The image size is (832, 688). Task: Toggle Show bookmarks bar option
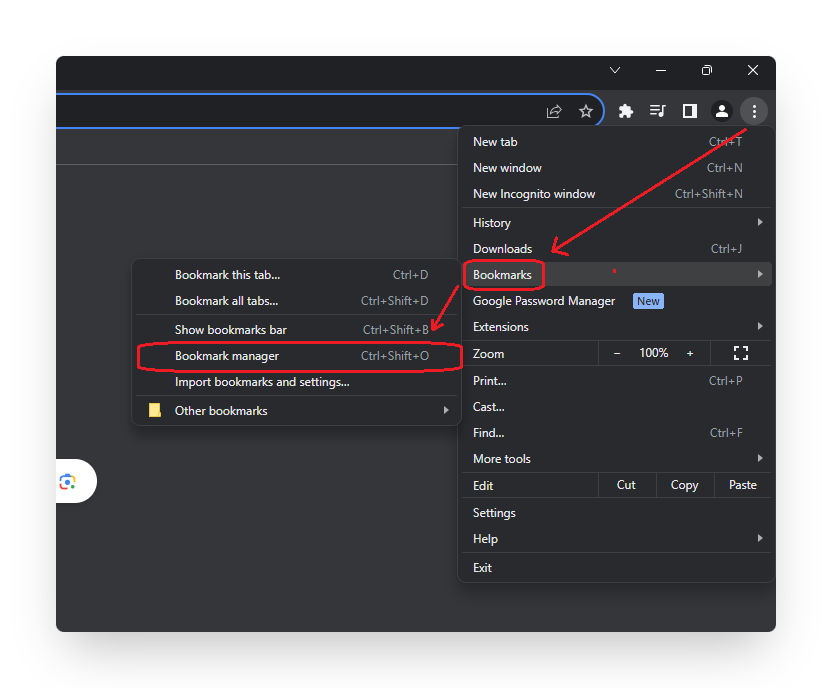231,330
